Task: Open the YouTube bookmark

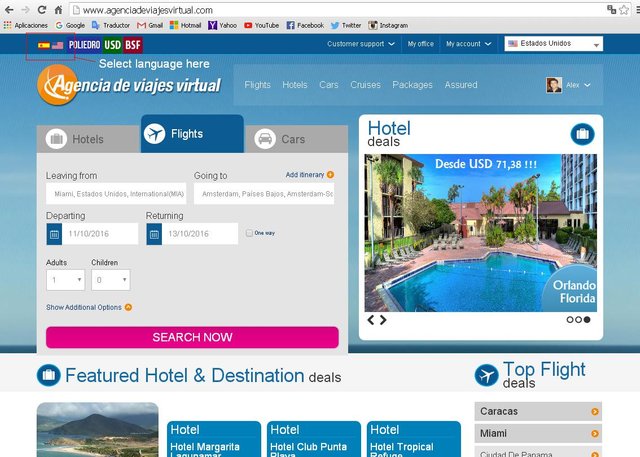Action: click(262, 25)
